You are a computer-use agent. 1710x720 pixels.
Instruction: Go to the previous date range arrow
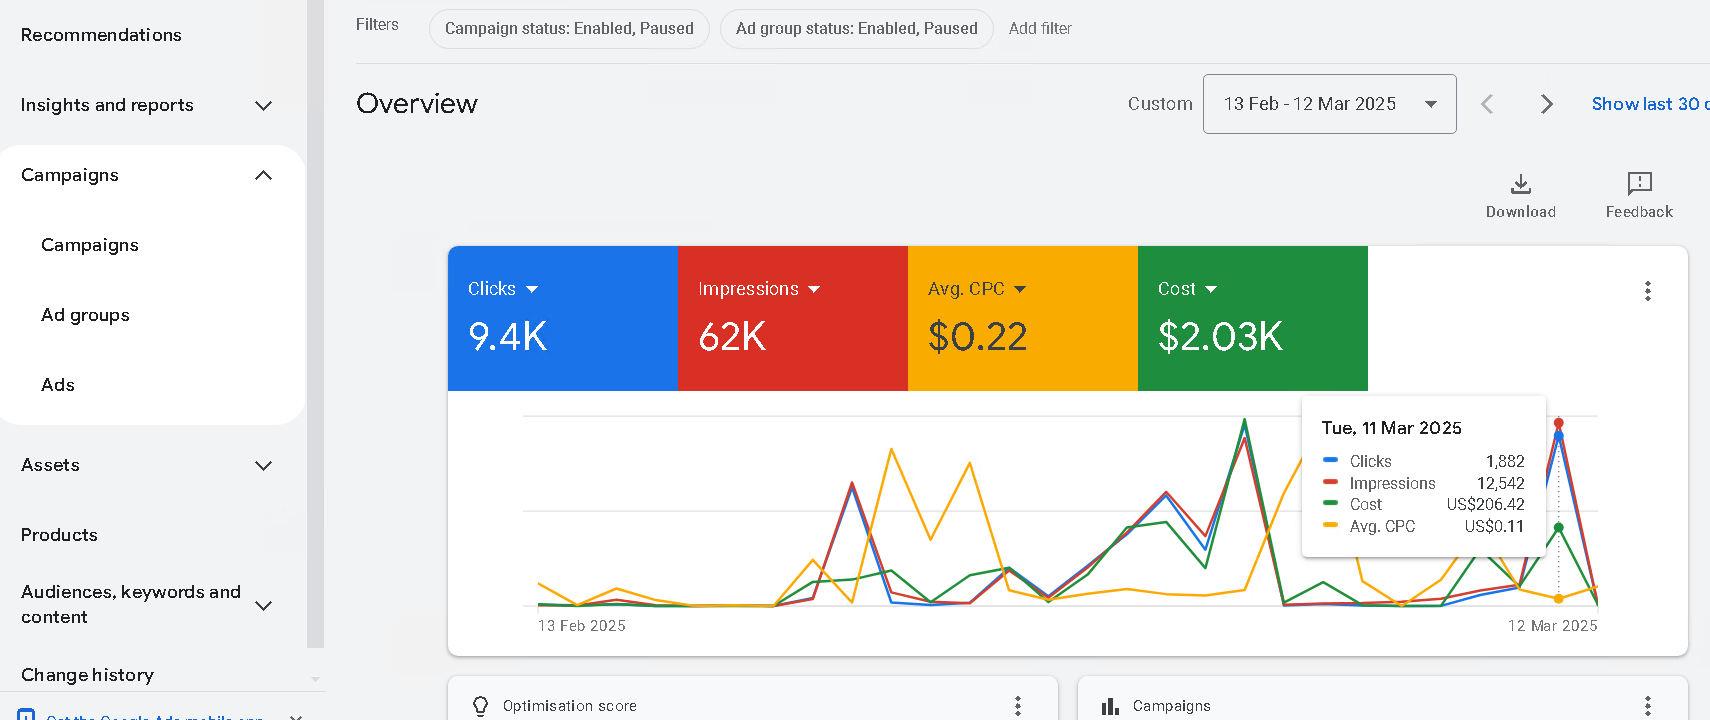1487,104
